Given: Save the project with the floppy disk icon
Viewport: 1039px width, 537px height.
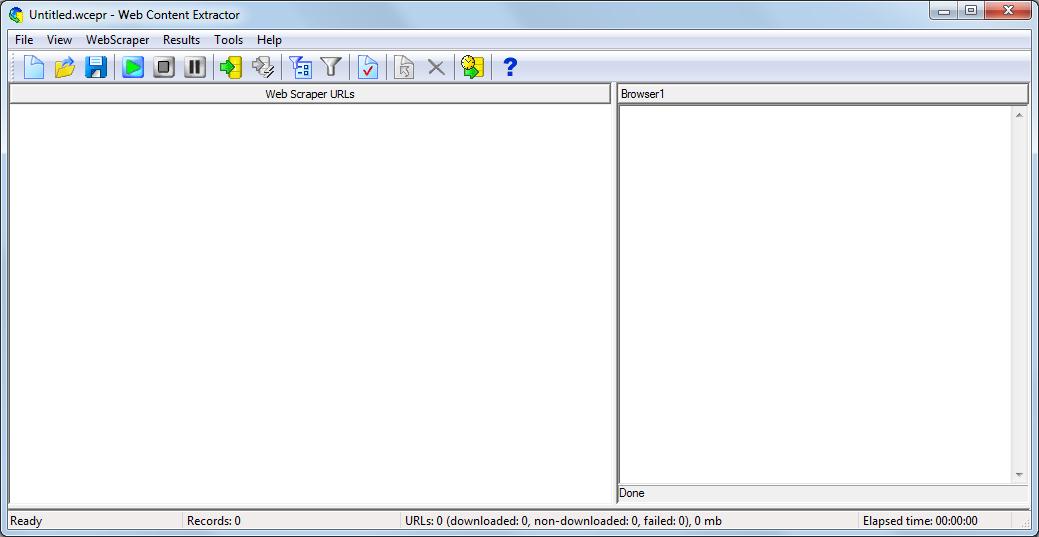Looking at the screenshot, I should click(x=96, y=67).
